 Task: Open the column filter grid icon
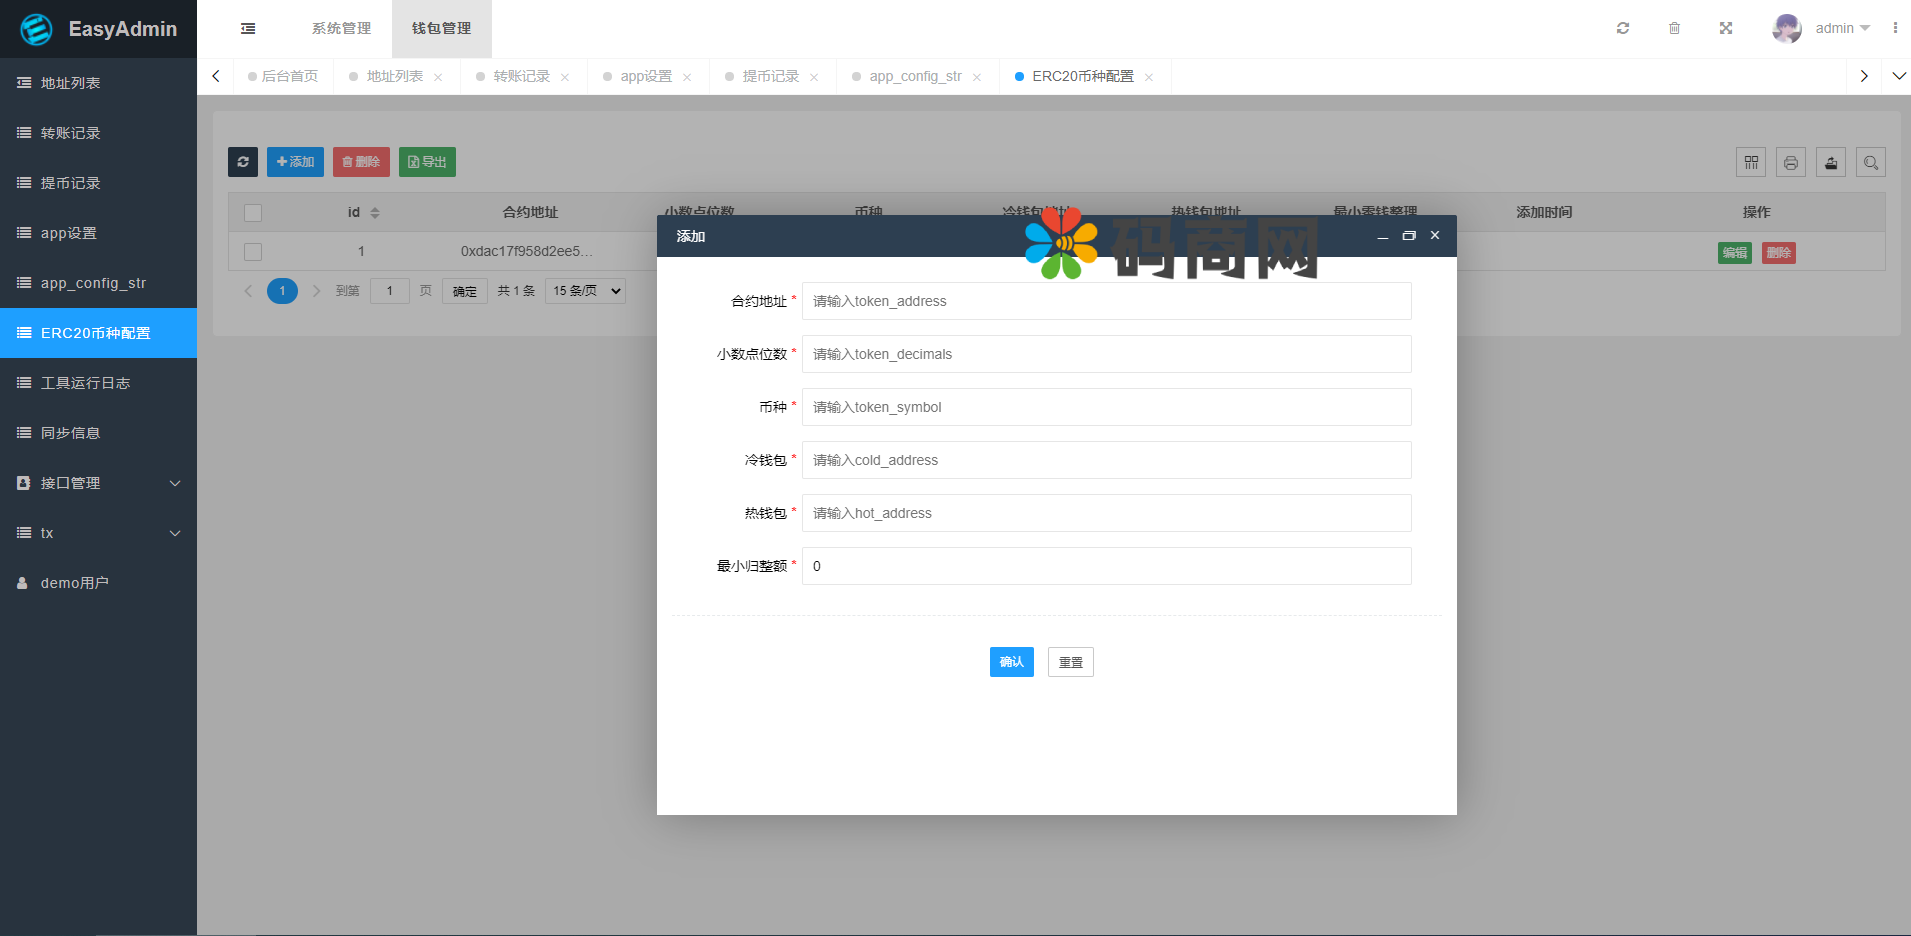1751,162
